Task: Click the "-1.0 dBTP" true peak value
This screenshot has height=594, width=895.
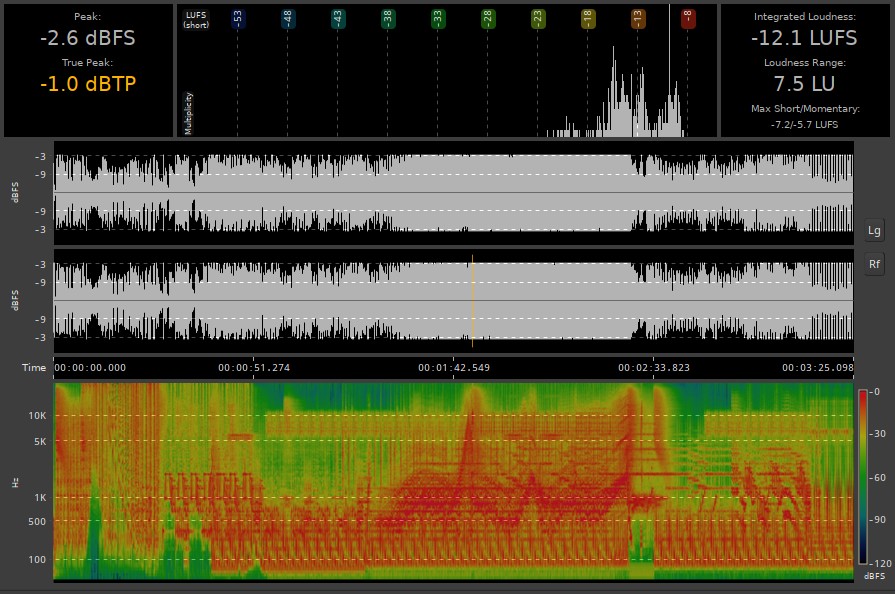Action: 87,84
